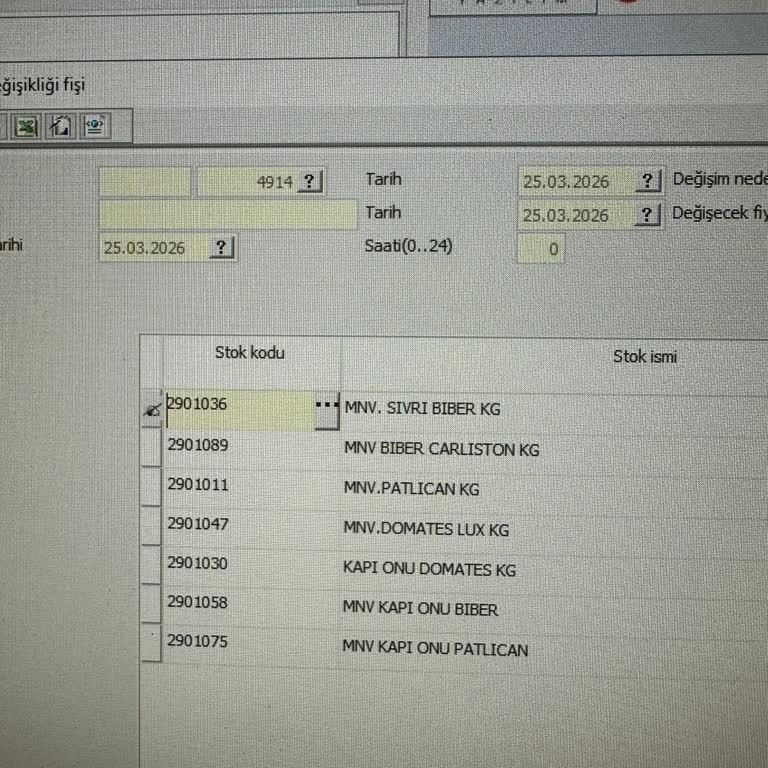This screenshot has width=768, height=768.
Task: Click stock name MNV. SIVRI BIBER KG
Action: (x=422, y=408)
